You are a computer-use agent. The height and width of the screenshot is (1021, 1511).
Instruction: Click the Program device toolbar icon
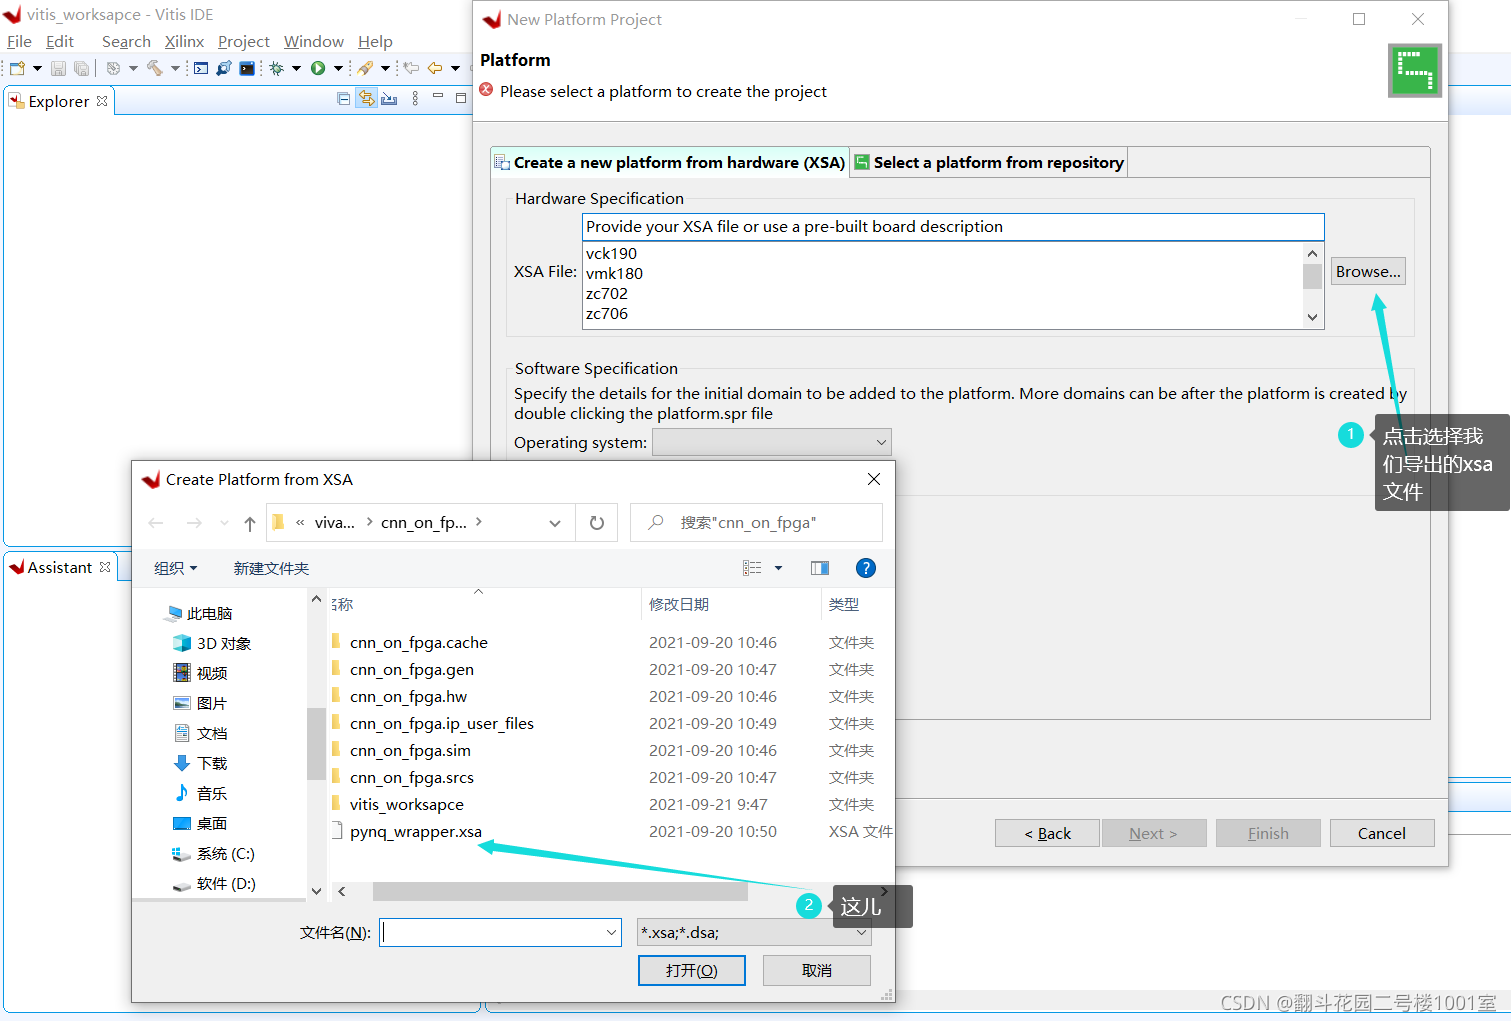pyautogui.click(x=224, y=68)
